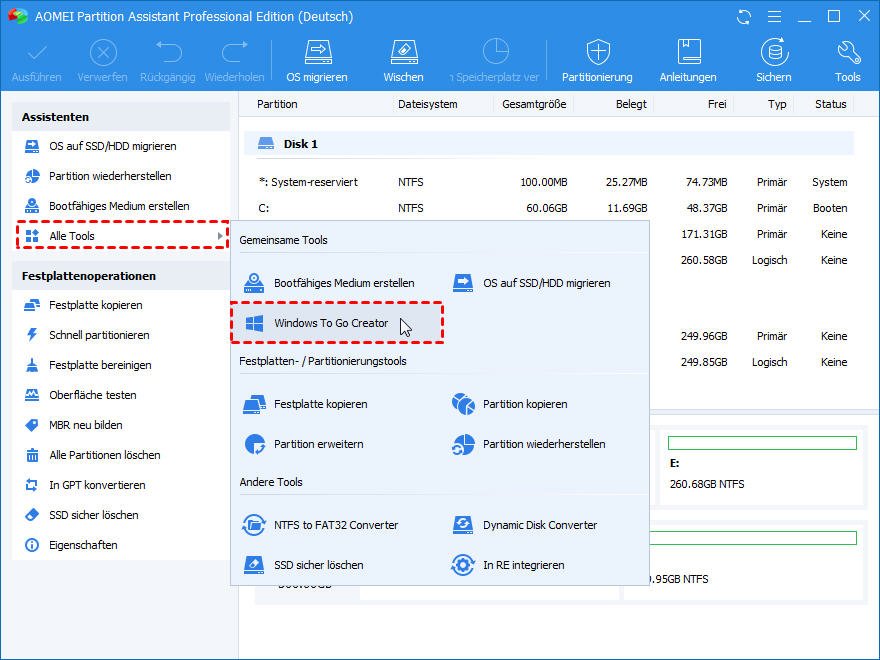Click the refresh icon in title bar

(744, 17)
